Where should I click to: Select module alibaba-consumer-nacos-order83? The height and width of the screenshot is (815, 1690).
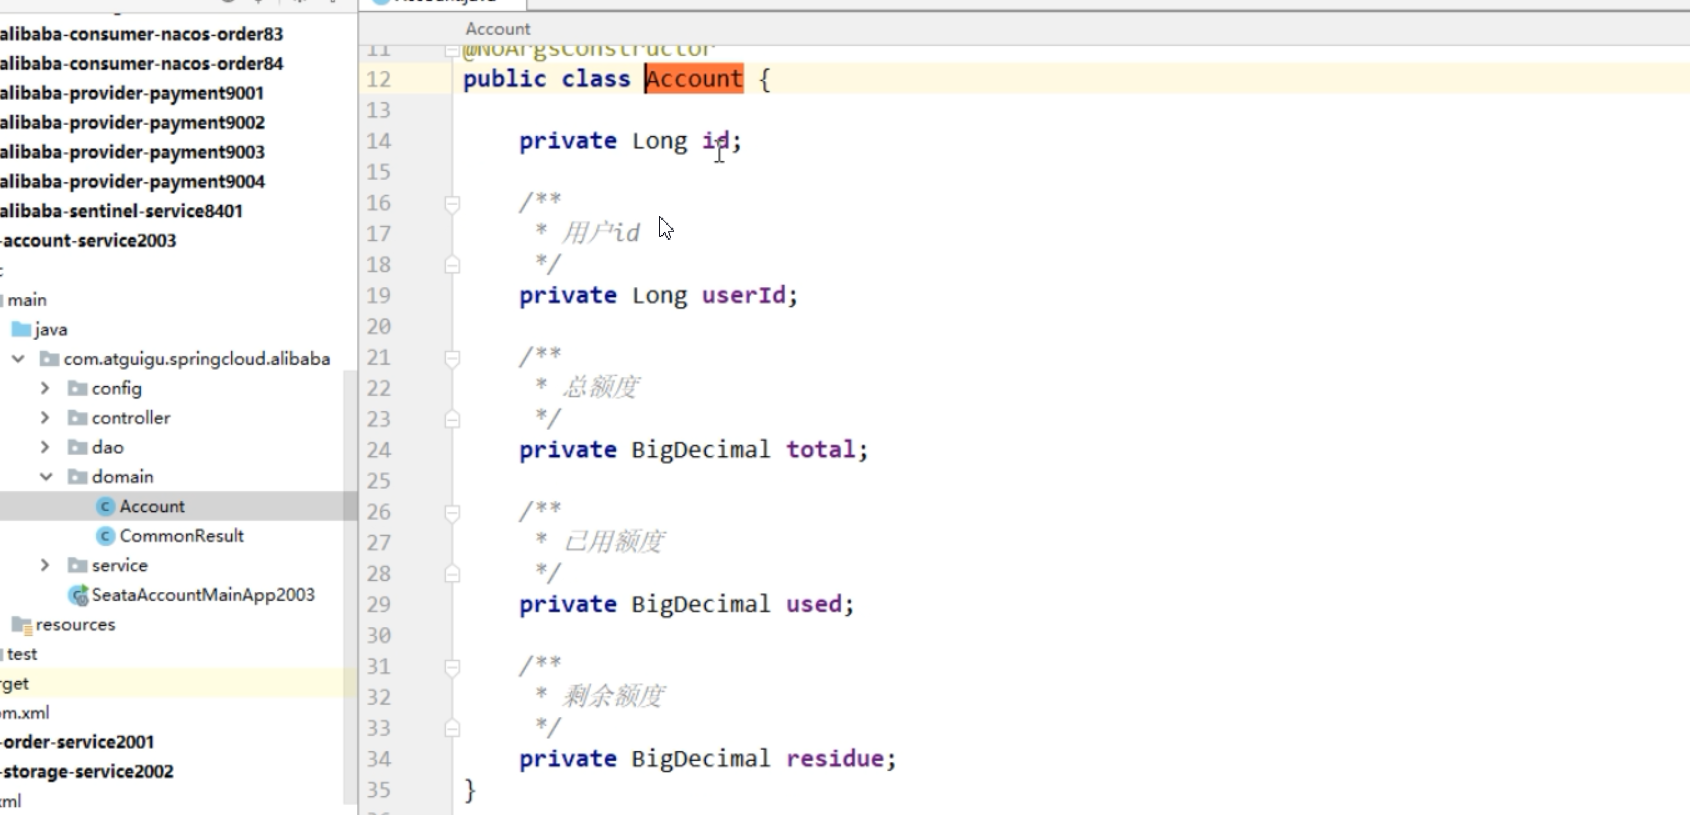(141, 34)
